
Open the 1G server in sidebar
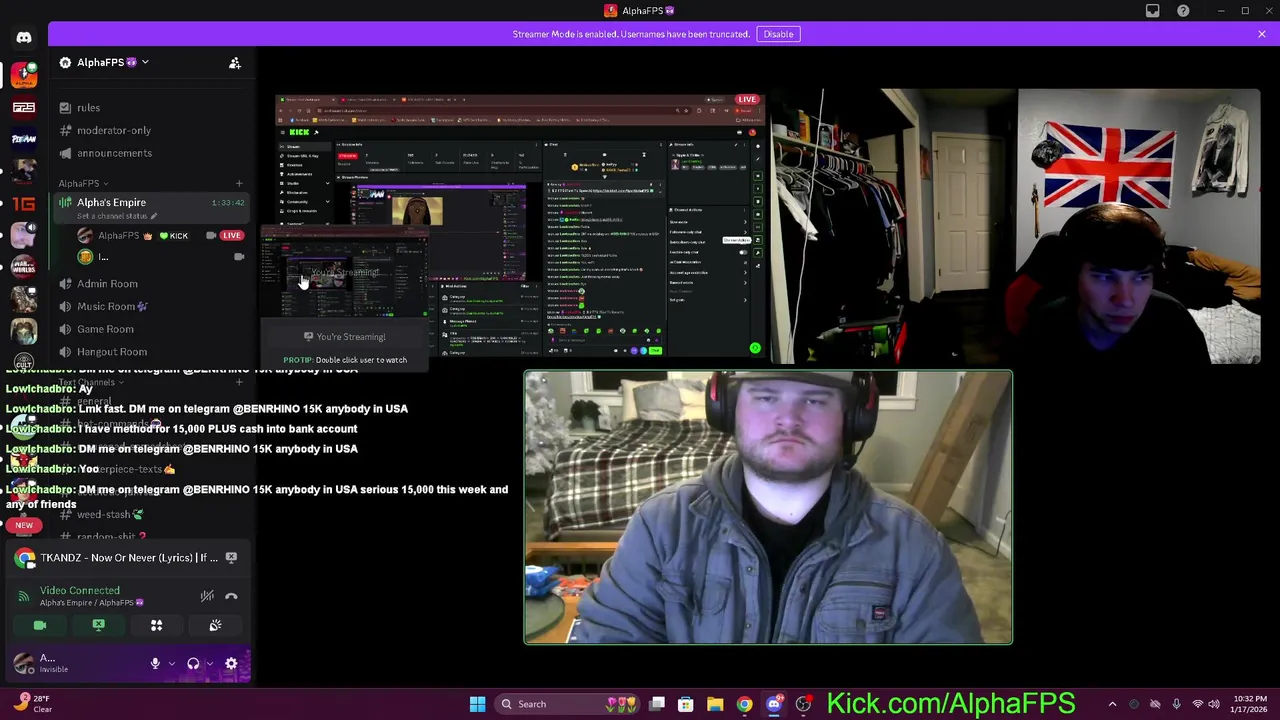pos(24,203)
